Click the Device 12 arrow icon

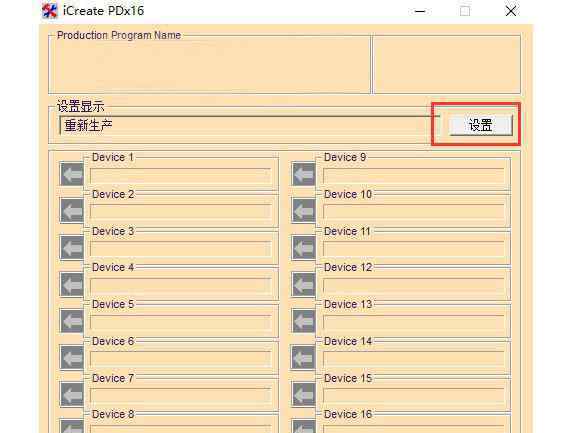click(304, 284)
